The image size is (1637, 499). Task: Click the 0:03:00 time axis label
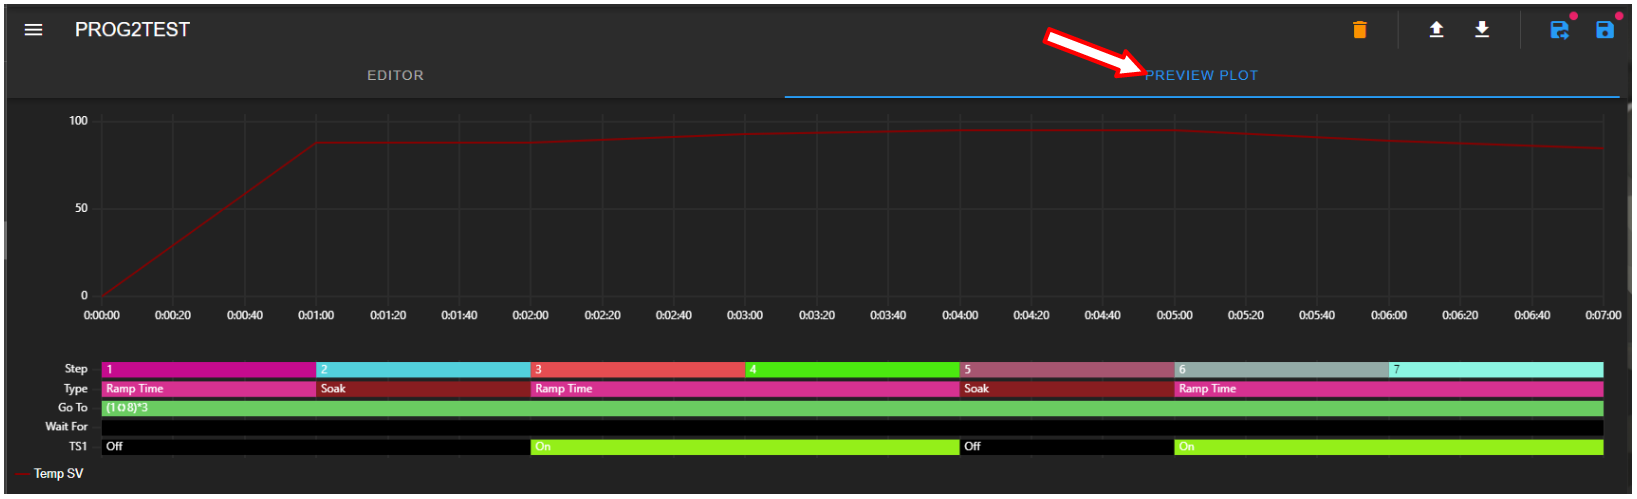(745, 315)
